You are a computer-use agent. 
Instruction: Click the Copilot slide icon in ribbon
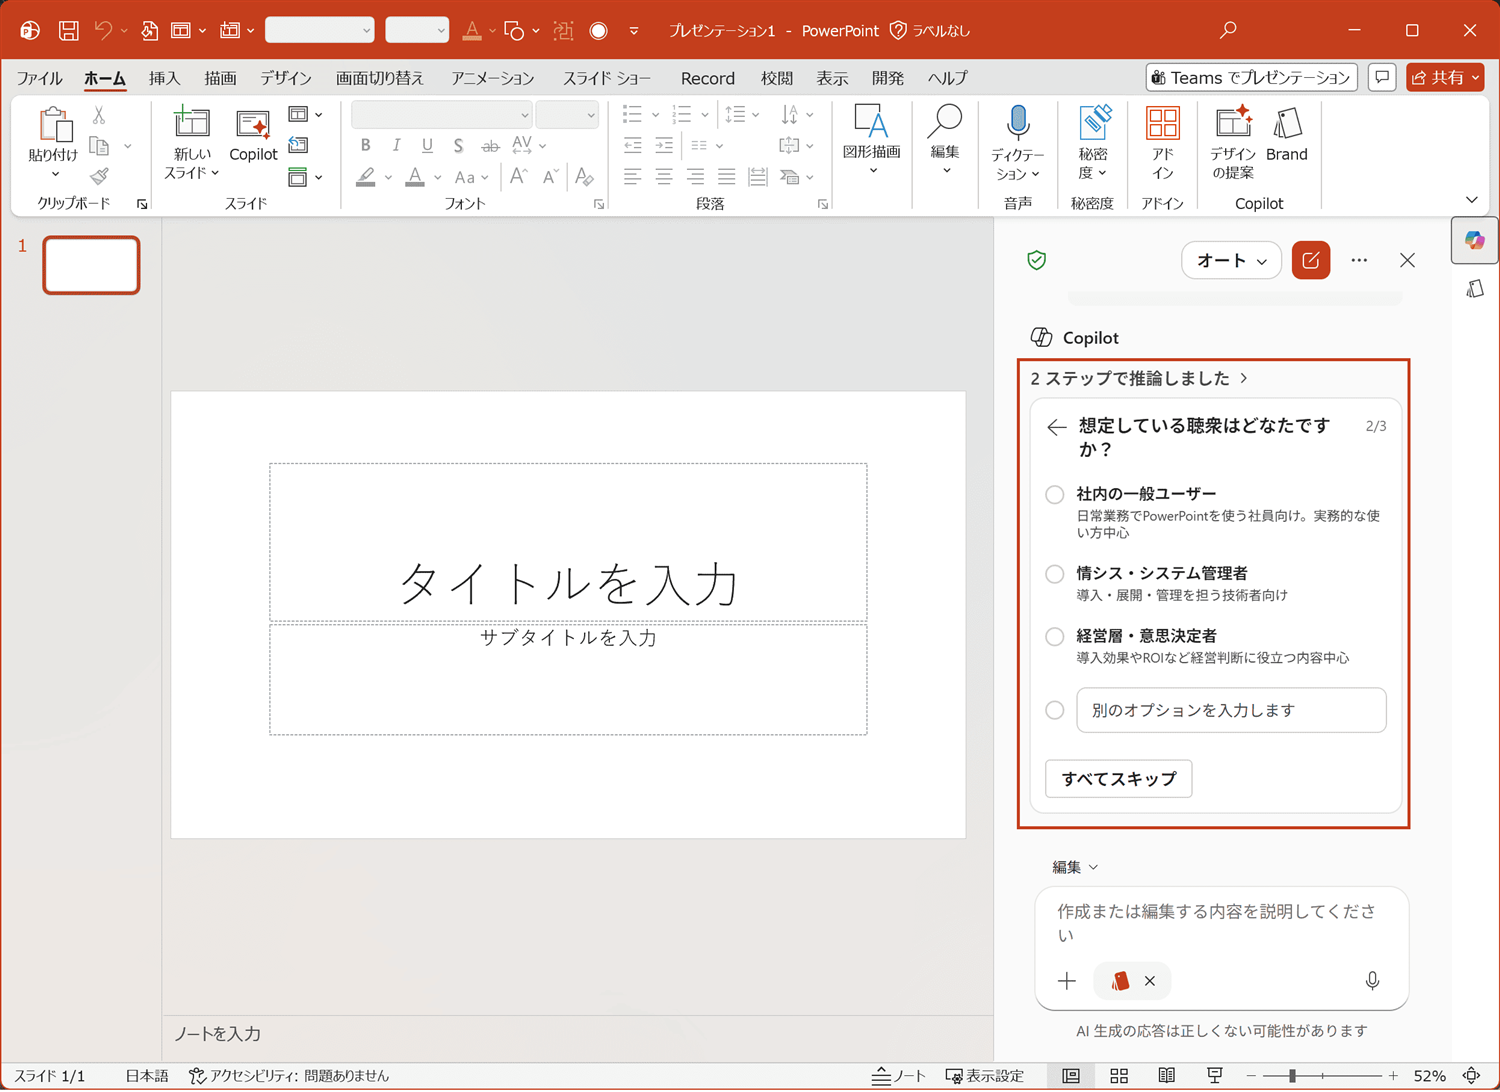[x=253, y=125]
